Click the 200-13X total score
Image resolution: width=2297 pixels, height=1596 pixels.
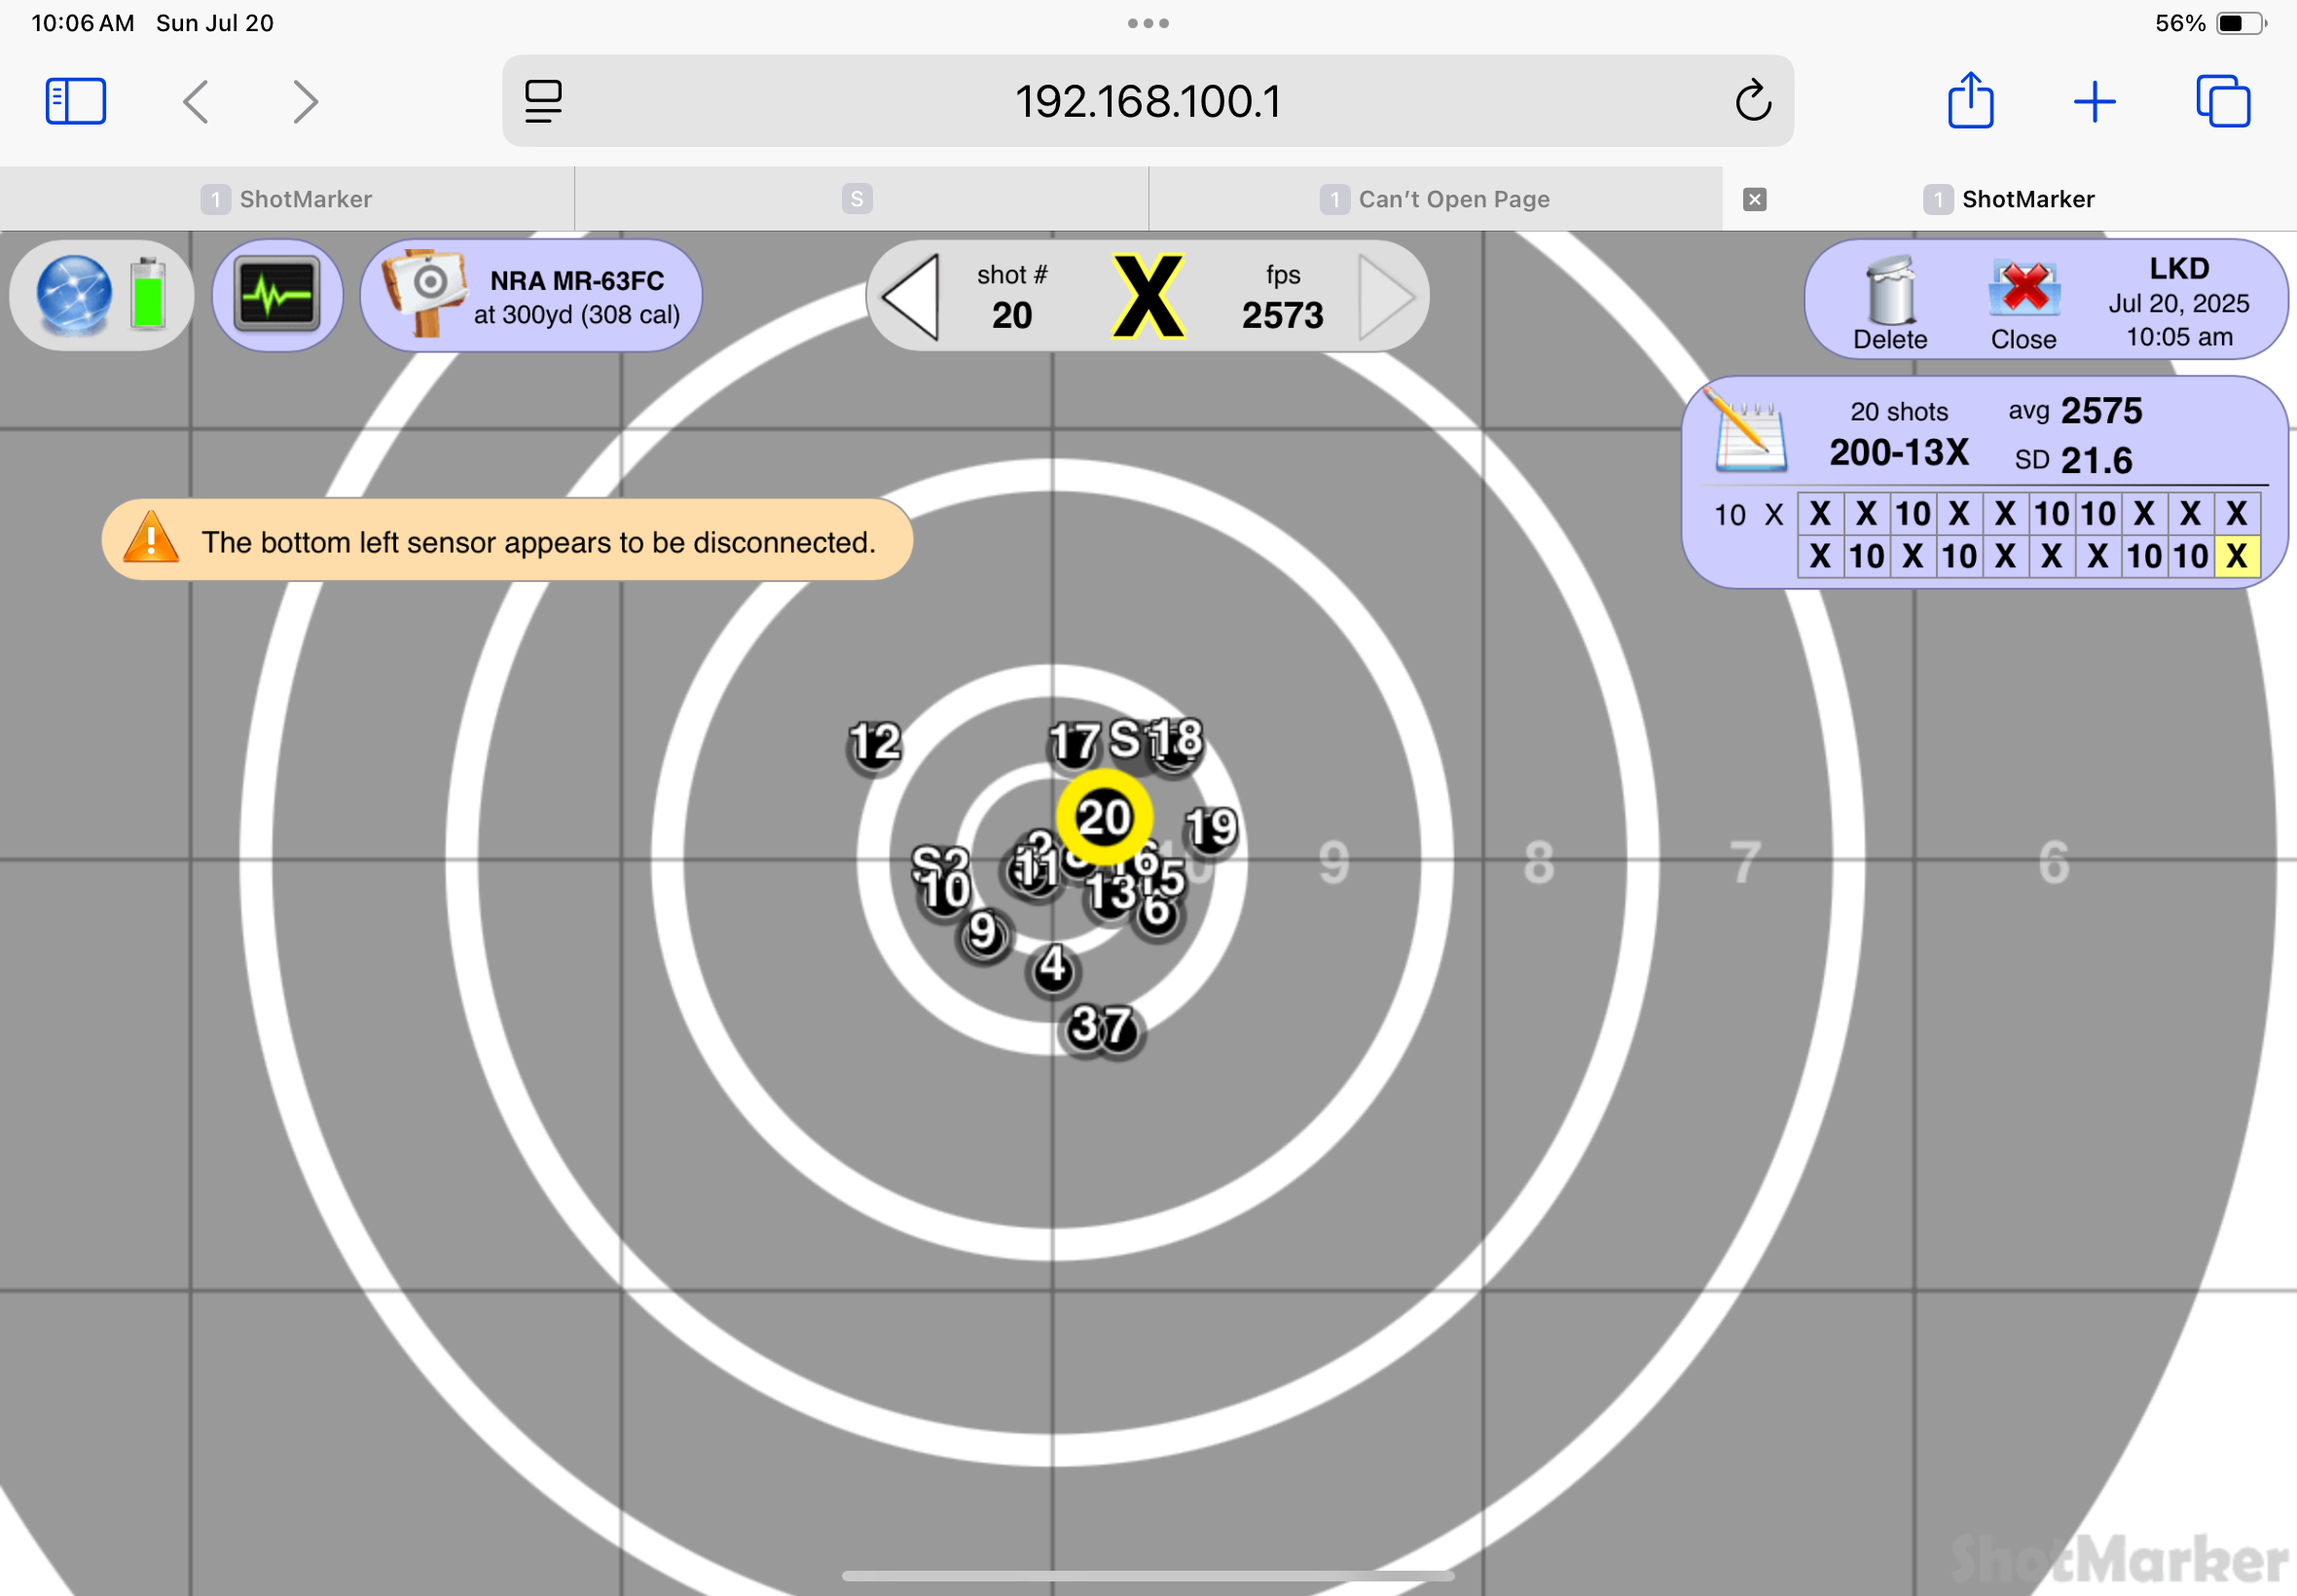click(1898, 452)
